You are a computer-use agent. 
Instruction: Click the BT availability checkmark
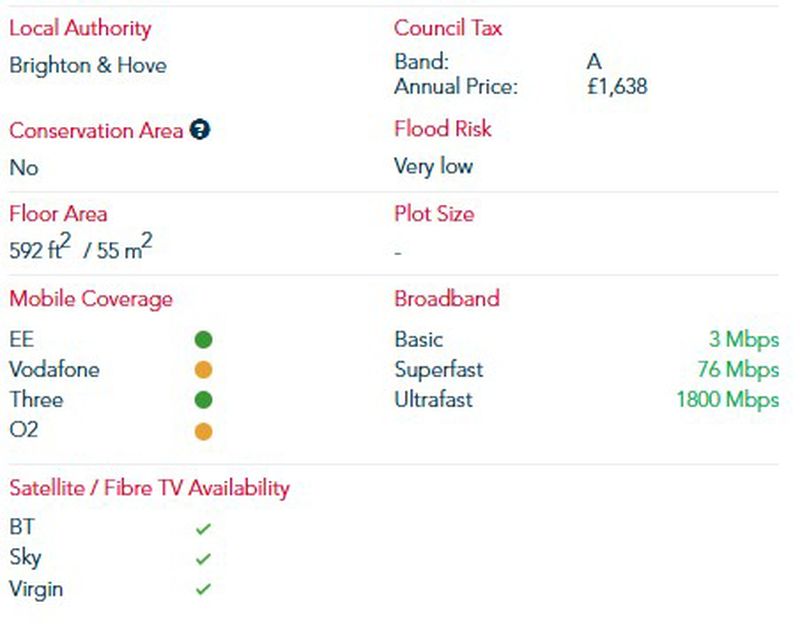pyautogui.click(x=204, y=528)
